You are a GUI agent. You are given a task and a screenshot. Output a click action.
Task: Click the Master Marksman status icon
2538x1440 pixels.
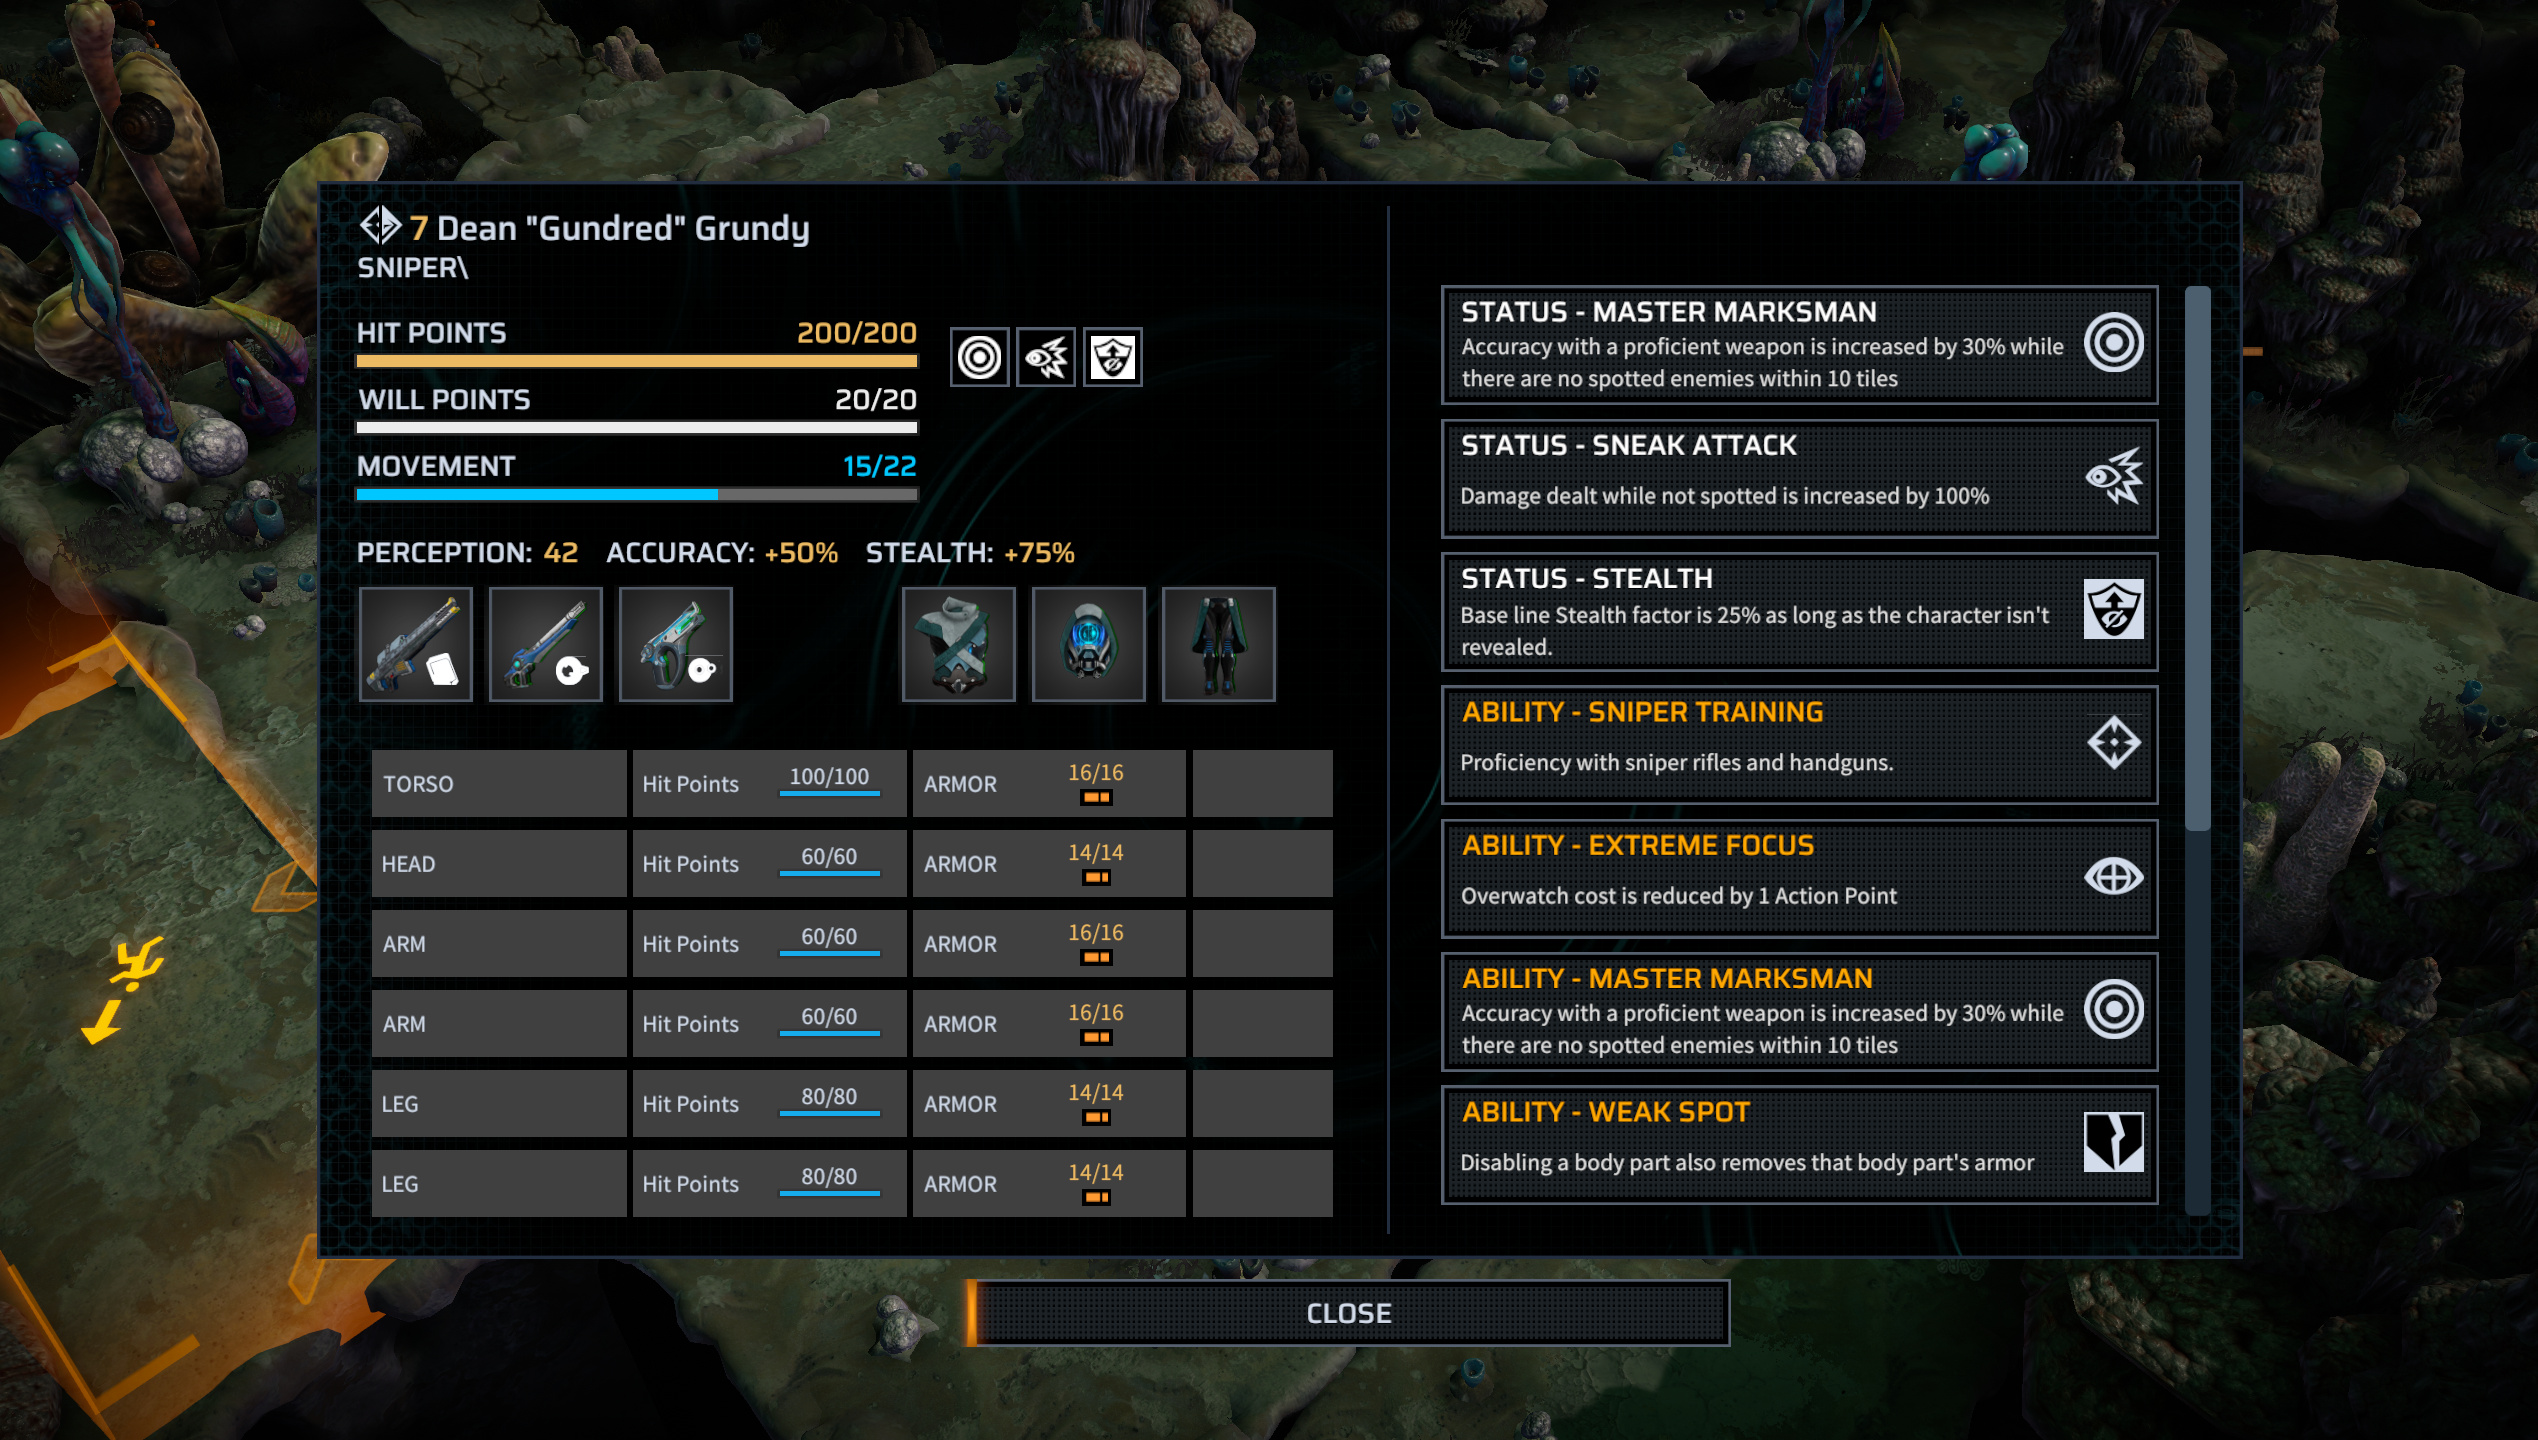click(979, 357)
